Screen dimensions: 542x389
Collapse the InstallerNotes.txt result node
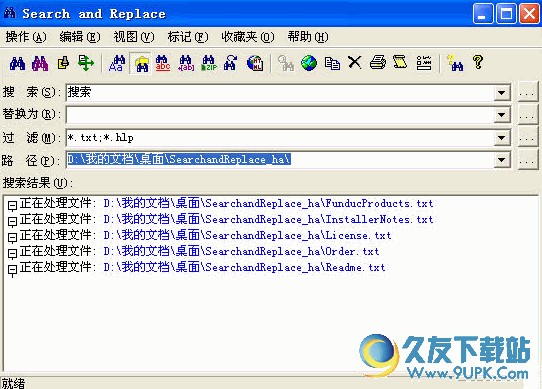click(12, 221)
